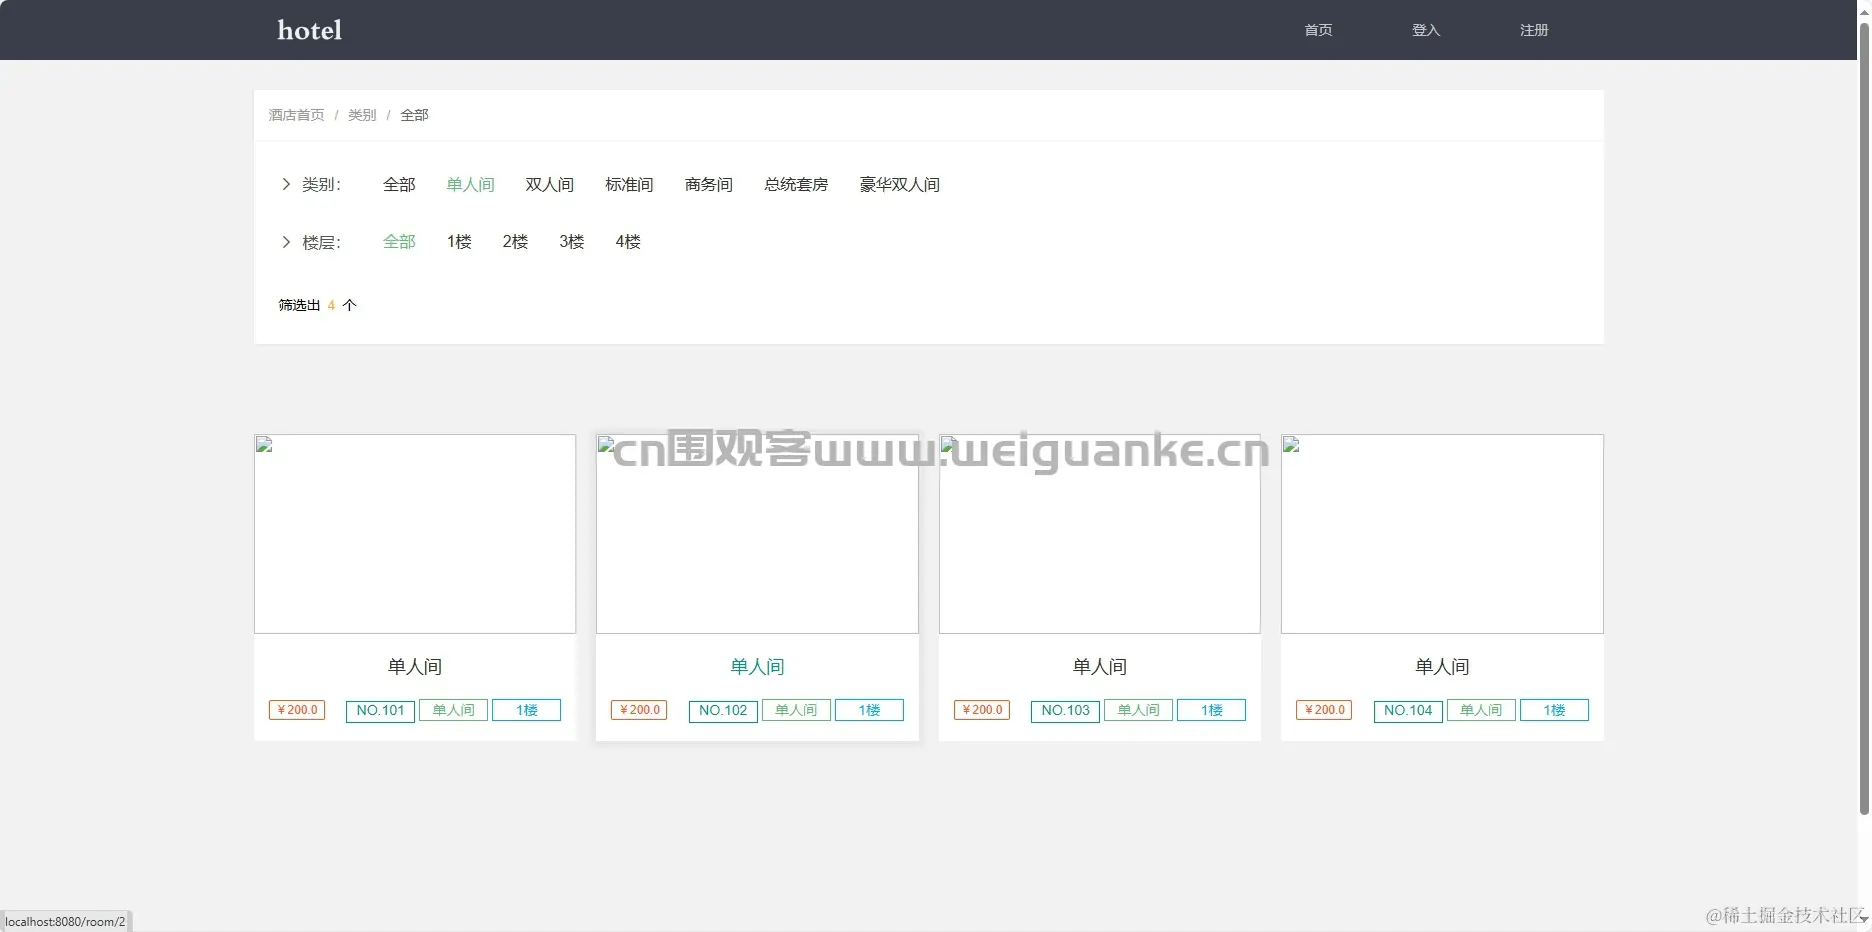The image size is (1872, 932).
Task: Filter rooms by 2楼 floor
Action: point(515,242)
